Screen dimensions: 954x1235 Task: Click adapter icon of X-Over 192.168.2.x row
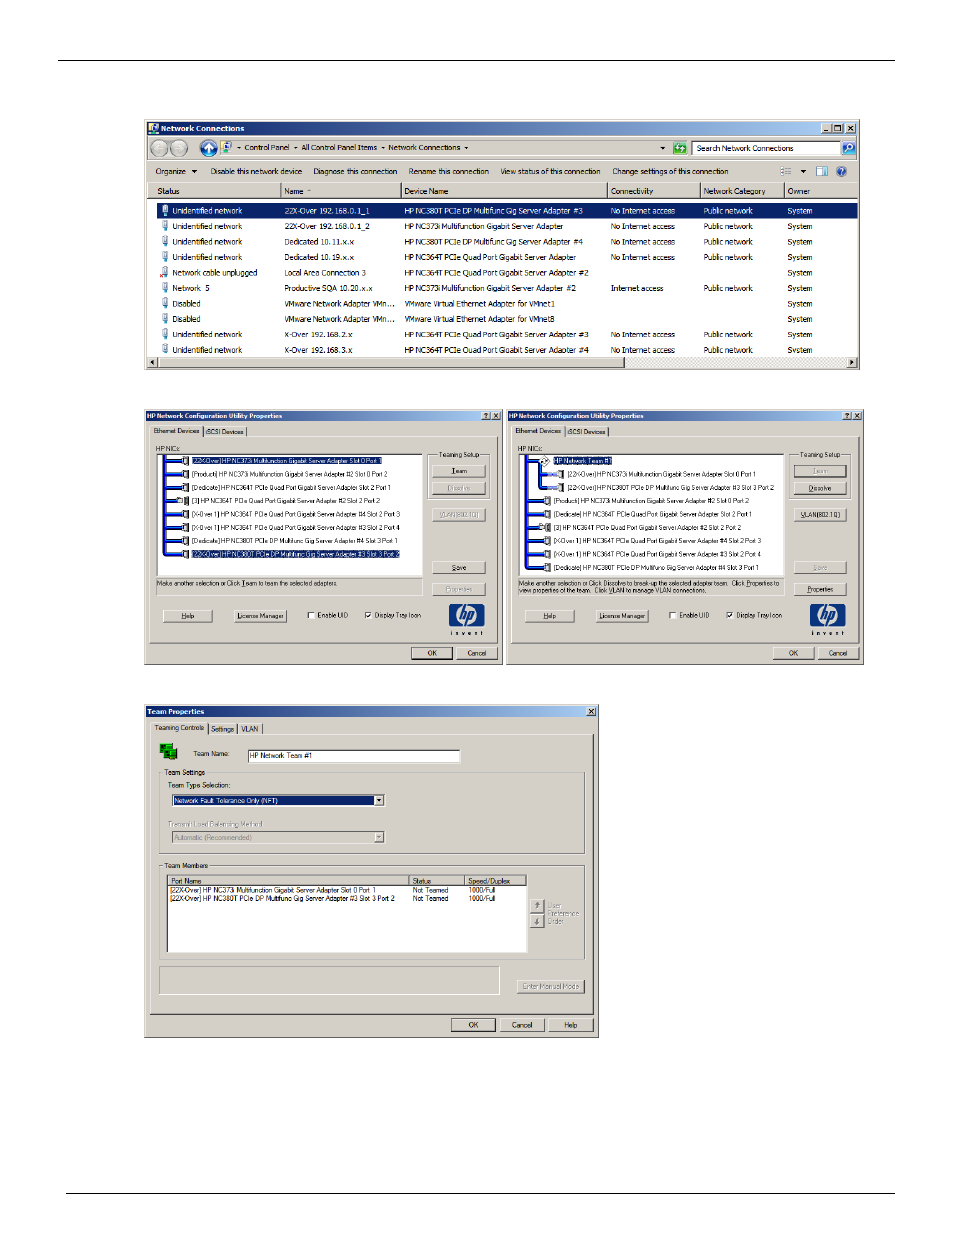164,334
